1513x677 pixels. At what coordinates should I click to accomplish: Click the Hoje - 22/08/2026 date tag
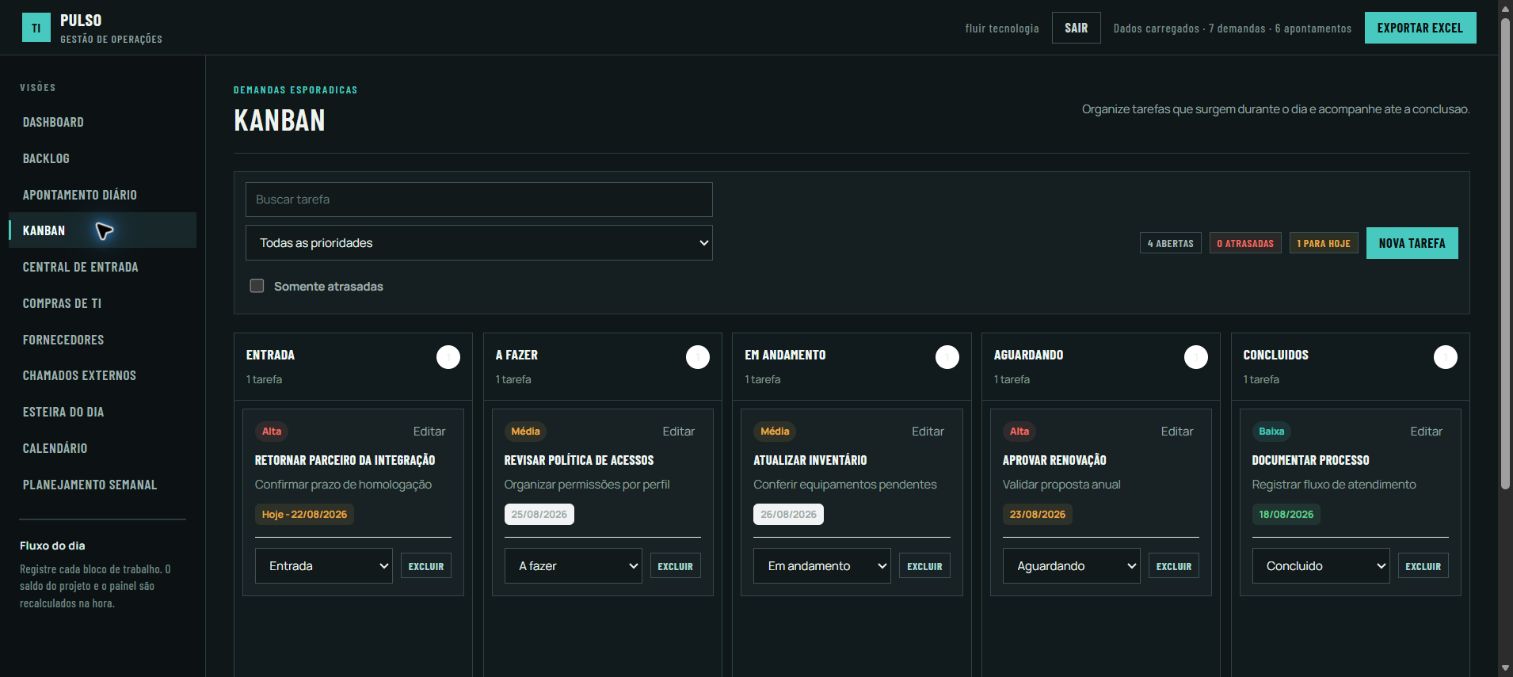(x=304, y=514)
